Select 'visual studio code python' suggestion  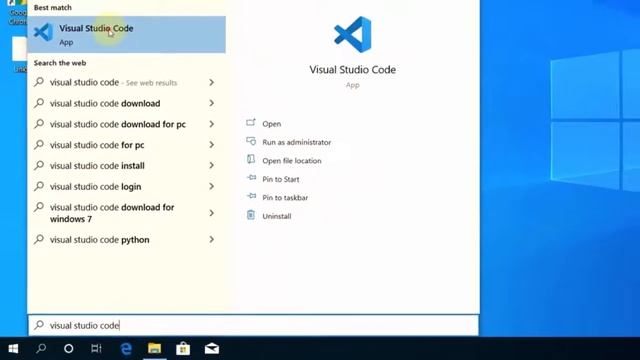pos(126,240)
